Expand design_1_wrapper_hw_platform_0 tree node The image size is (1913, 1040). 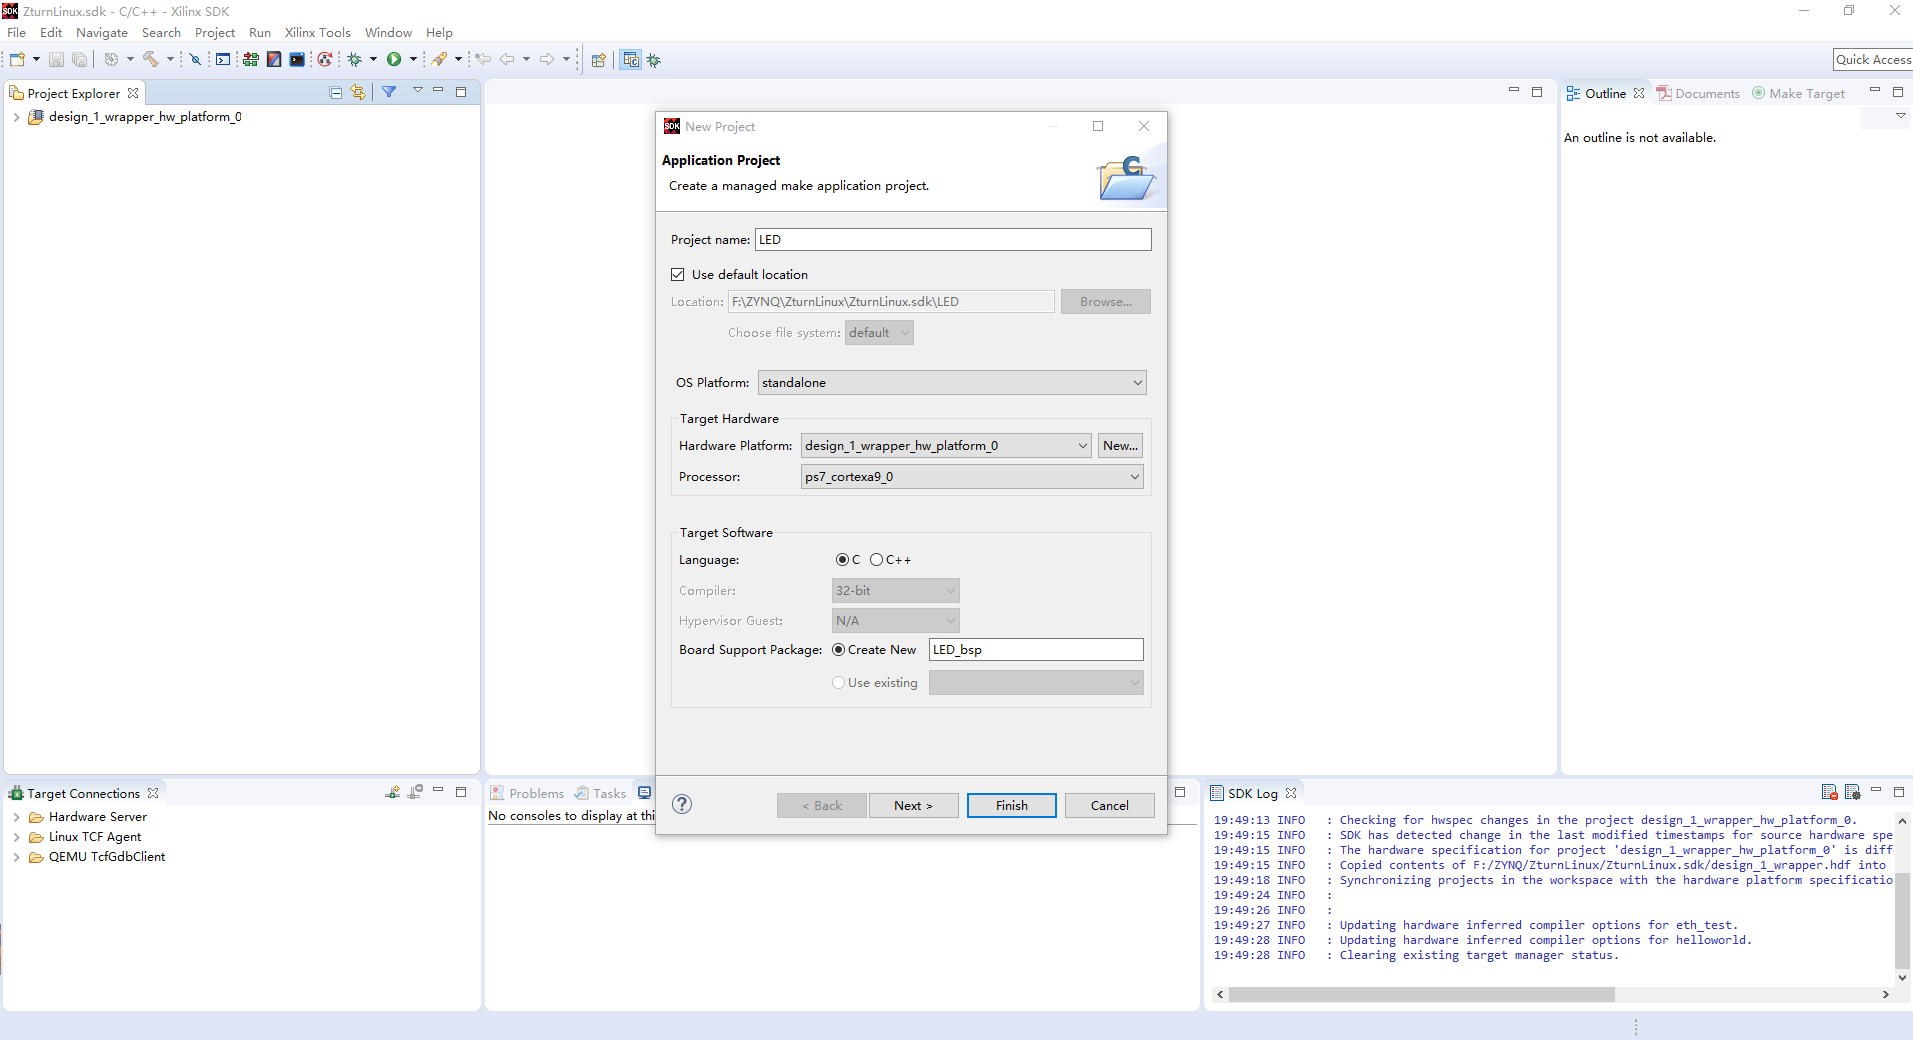tap(16, 117)
